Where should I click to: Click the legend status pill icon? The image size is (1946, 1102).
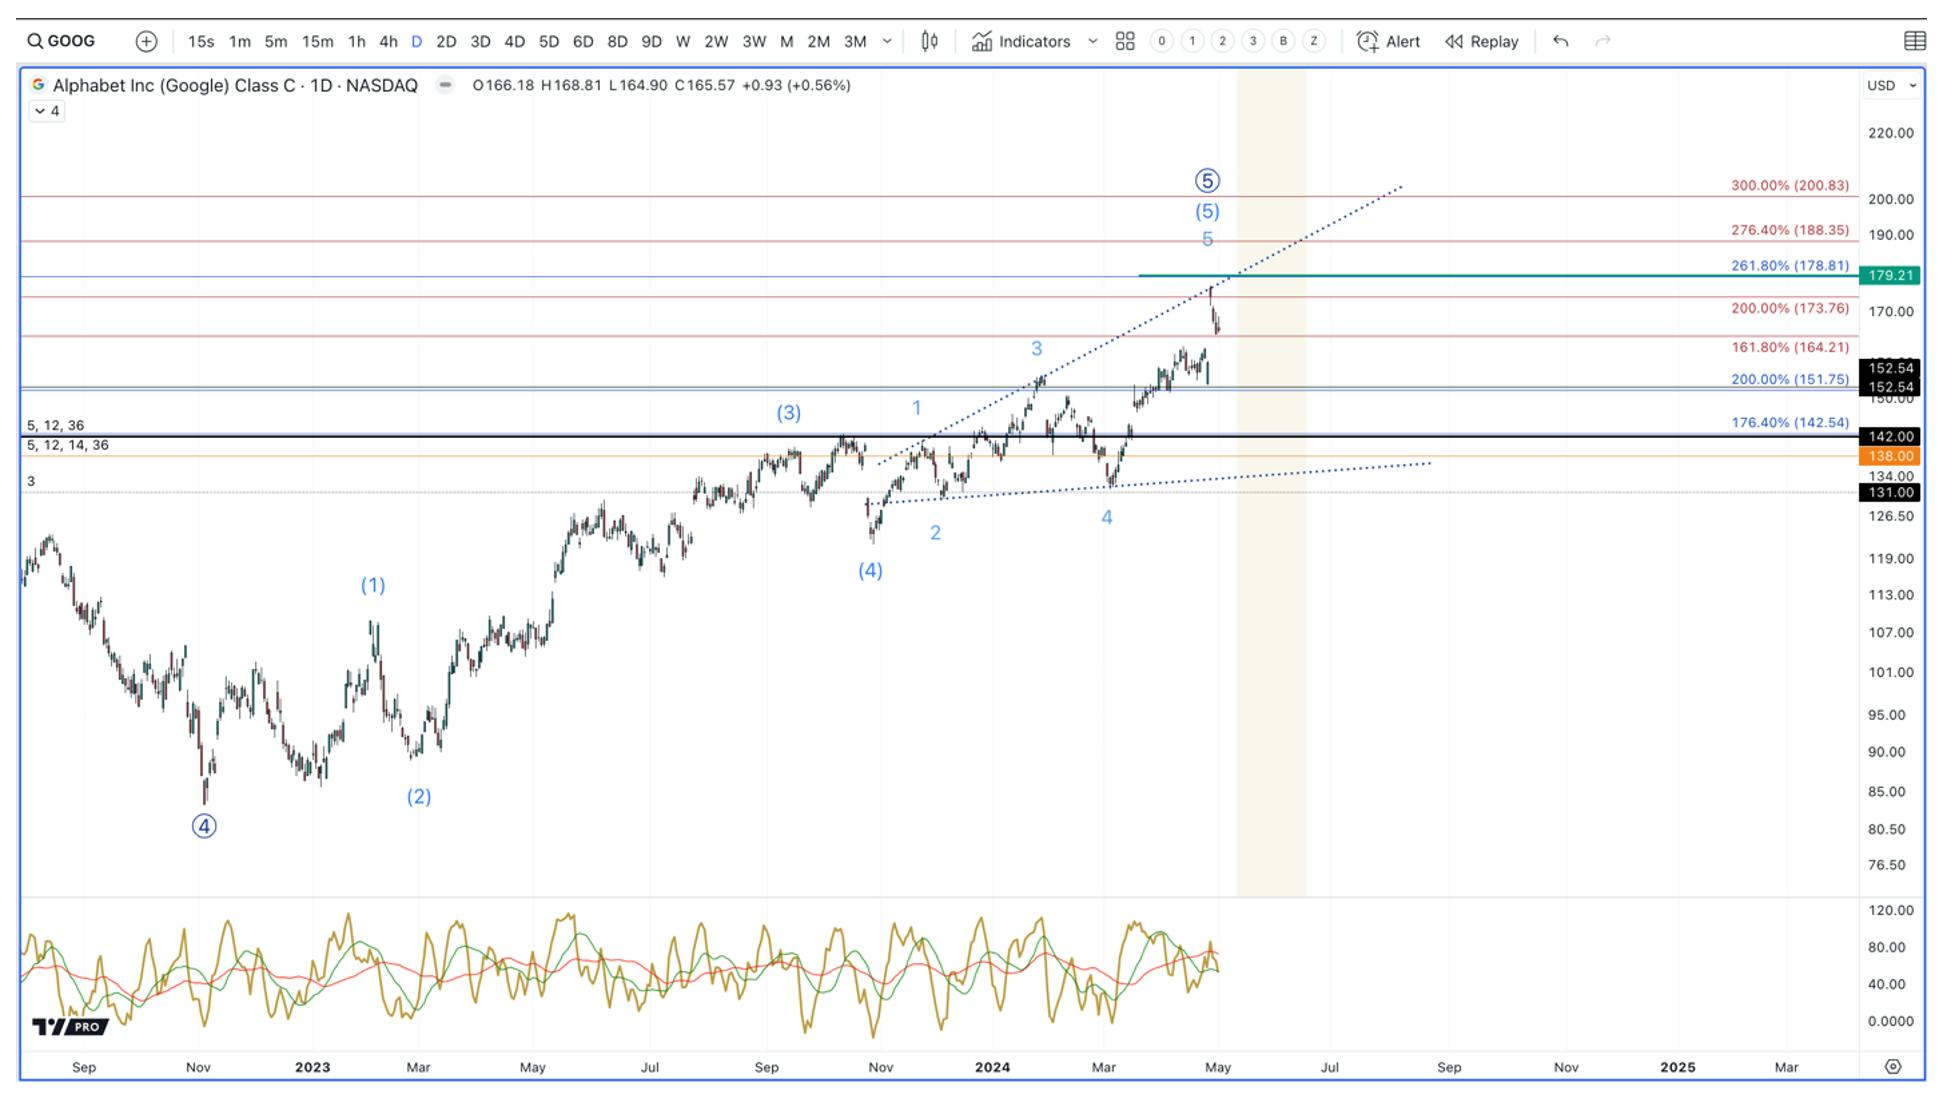click(446, 85)
